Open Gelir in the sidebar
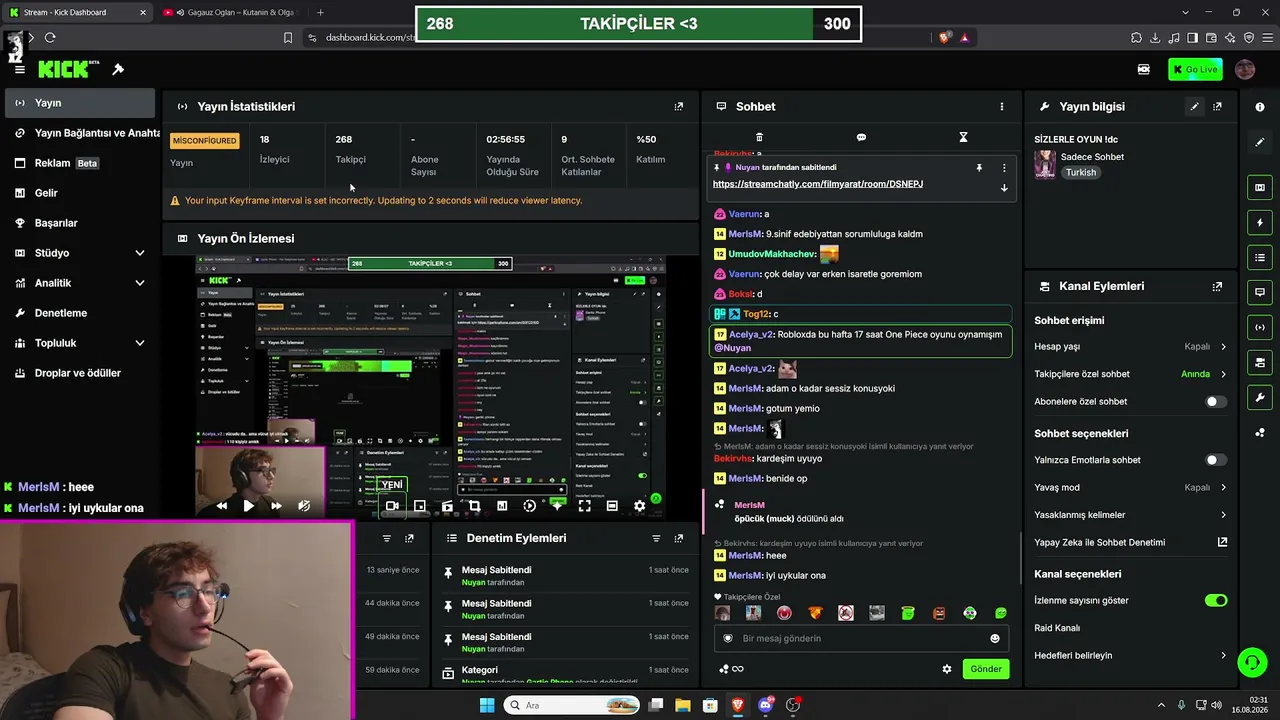The image size is (1280, 720). tap(78, 193)
